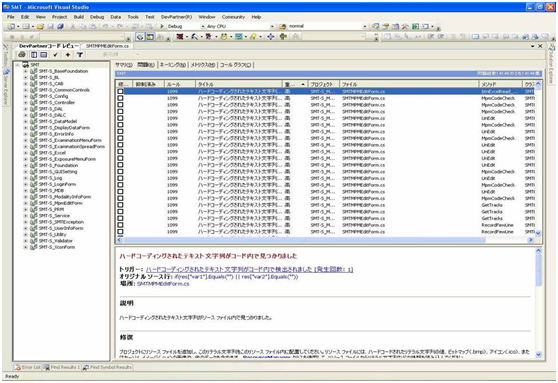Check the checkbox of the first 1099 row

[x=120, y=91]
